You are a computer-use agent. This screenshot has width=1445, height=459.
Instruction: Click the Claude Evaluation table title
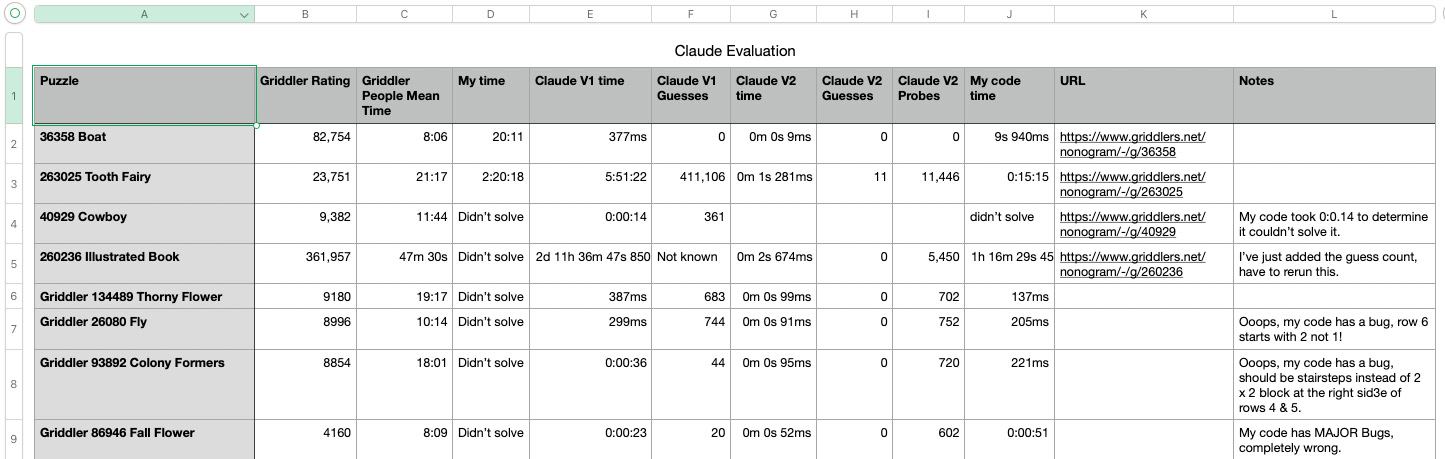pos(735,51)
